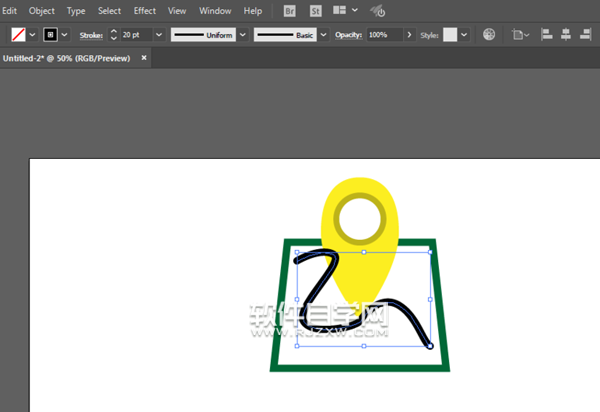
Task: Expand the fill color dropdown arrow
Action: 33,34
